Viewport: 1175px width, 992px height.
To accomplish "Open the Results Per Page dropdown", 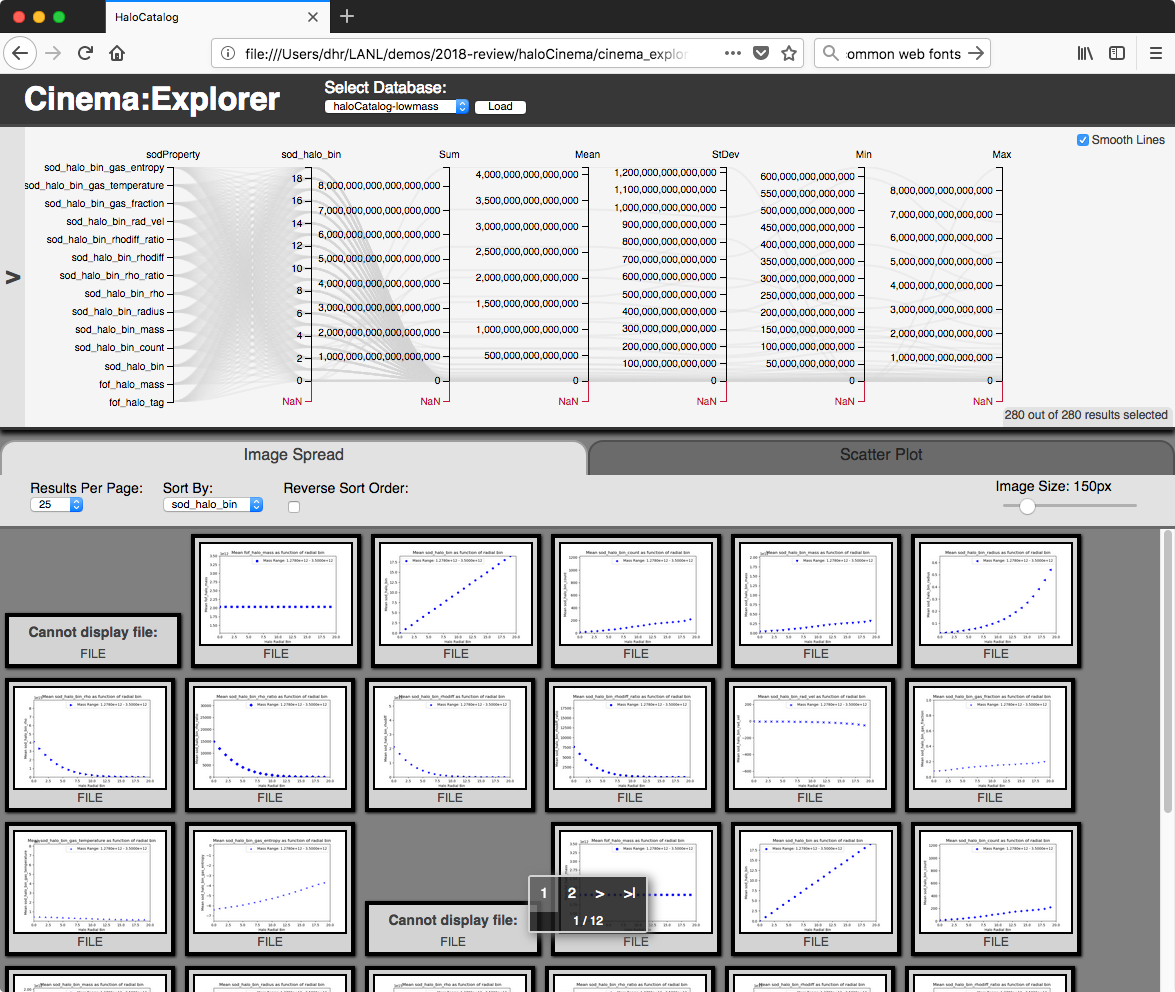I will [56, 504].
